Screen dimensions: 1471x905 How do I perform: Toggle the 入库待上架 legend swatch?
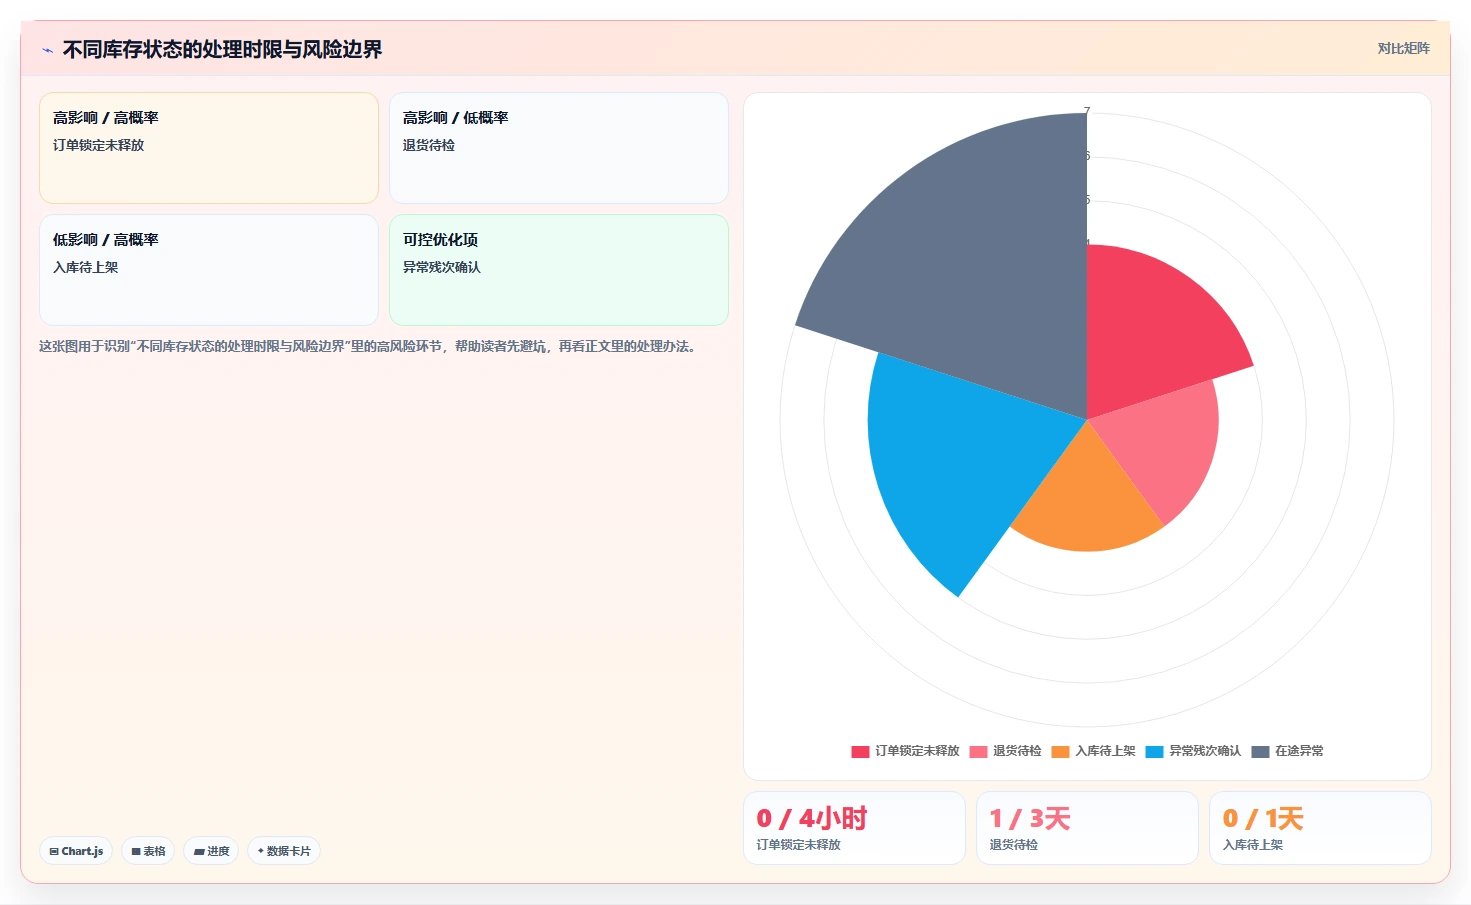click(1060, 751)
